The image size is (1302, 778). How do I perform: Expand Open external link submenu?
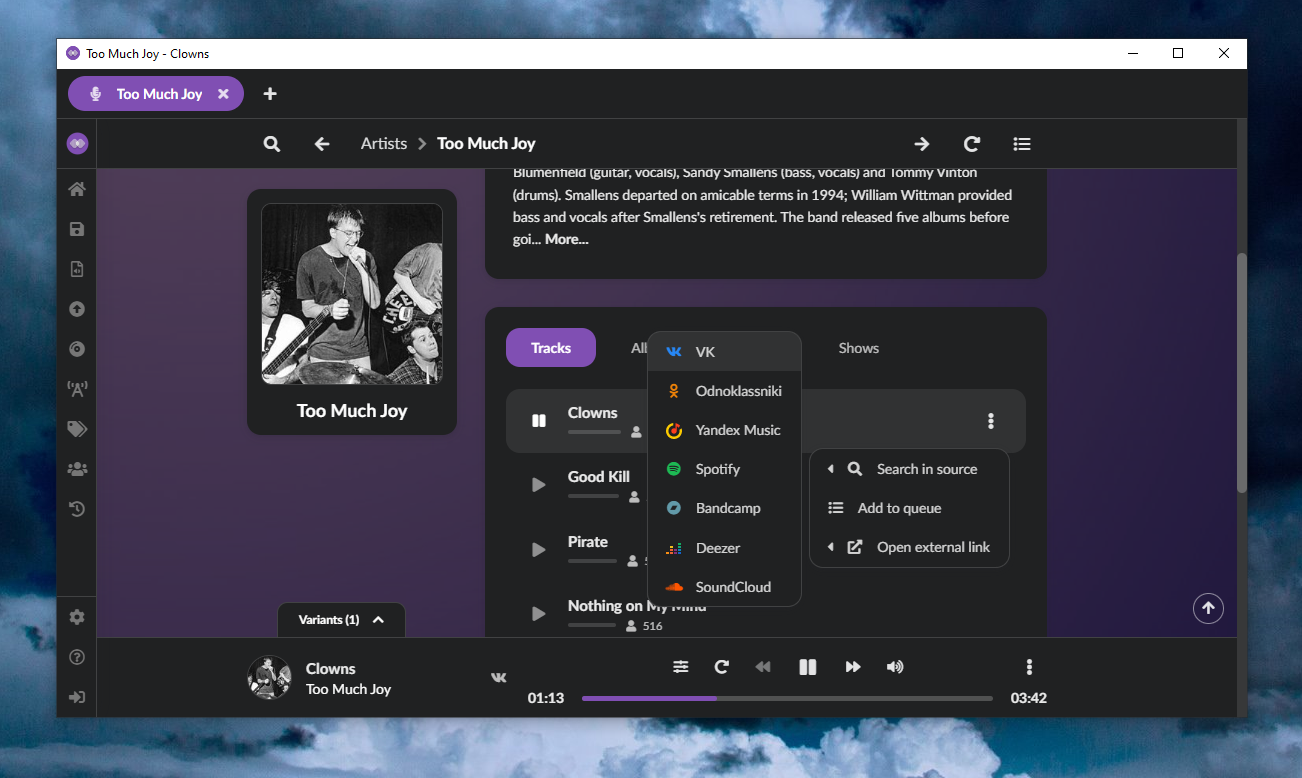tap(909, 547)
